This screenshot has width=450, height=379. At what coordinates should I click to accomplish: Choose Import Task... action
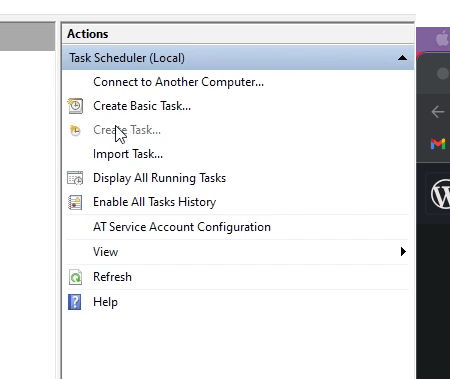[128, 154]
